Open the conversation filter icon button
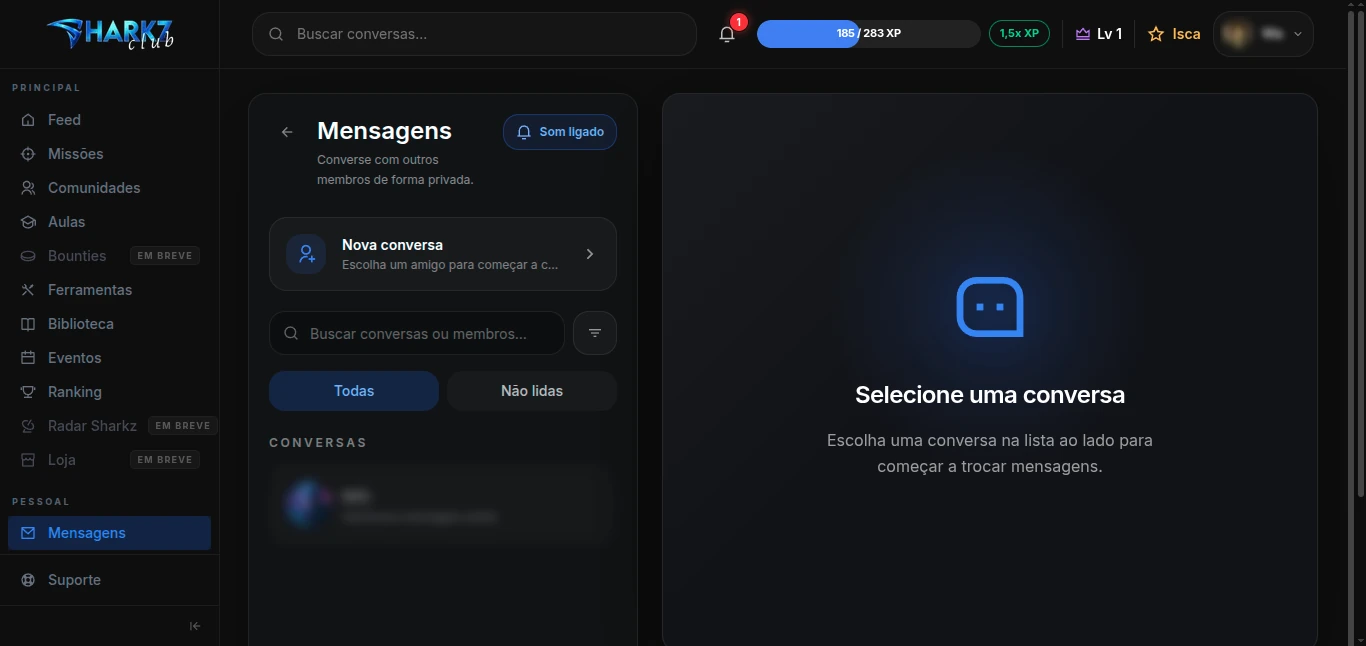 point(595,333)
